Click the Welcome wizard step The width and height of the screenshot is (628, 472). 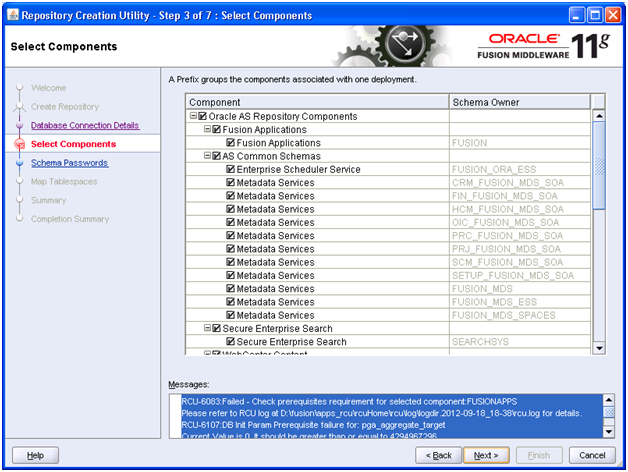[48, 88]
